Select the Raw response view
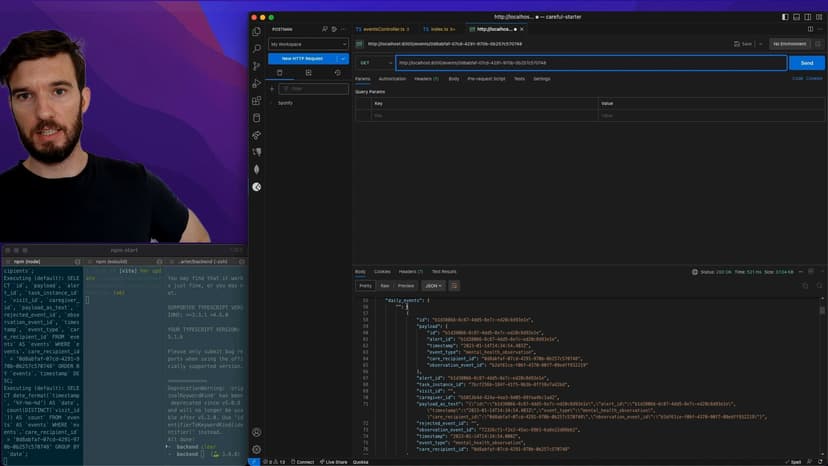 click(385, 285)
